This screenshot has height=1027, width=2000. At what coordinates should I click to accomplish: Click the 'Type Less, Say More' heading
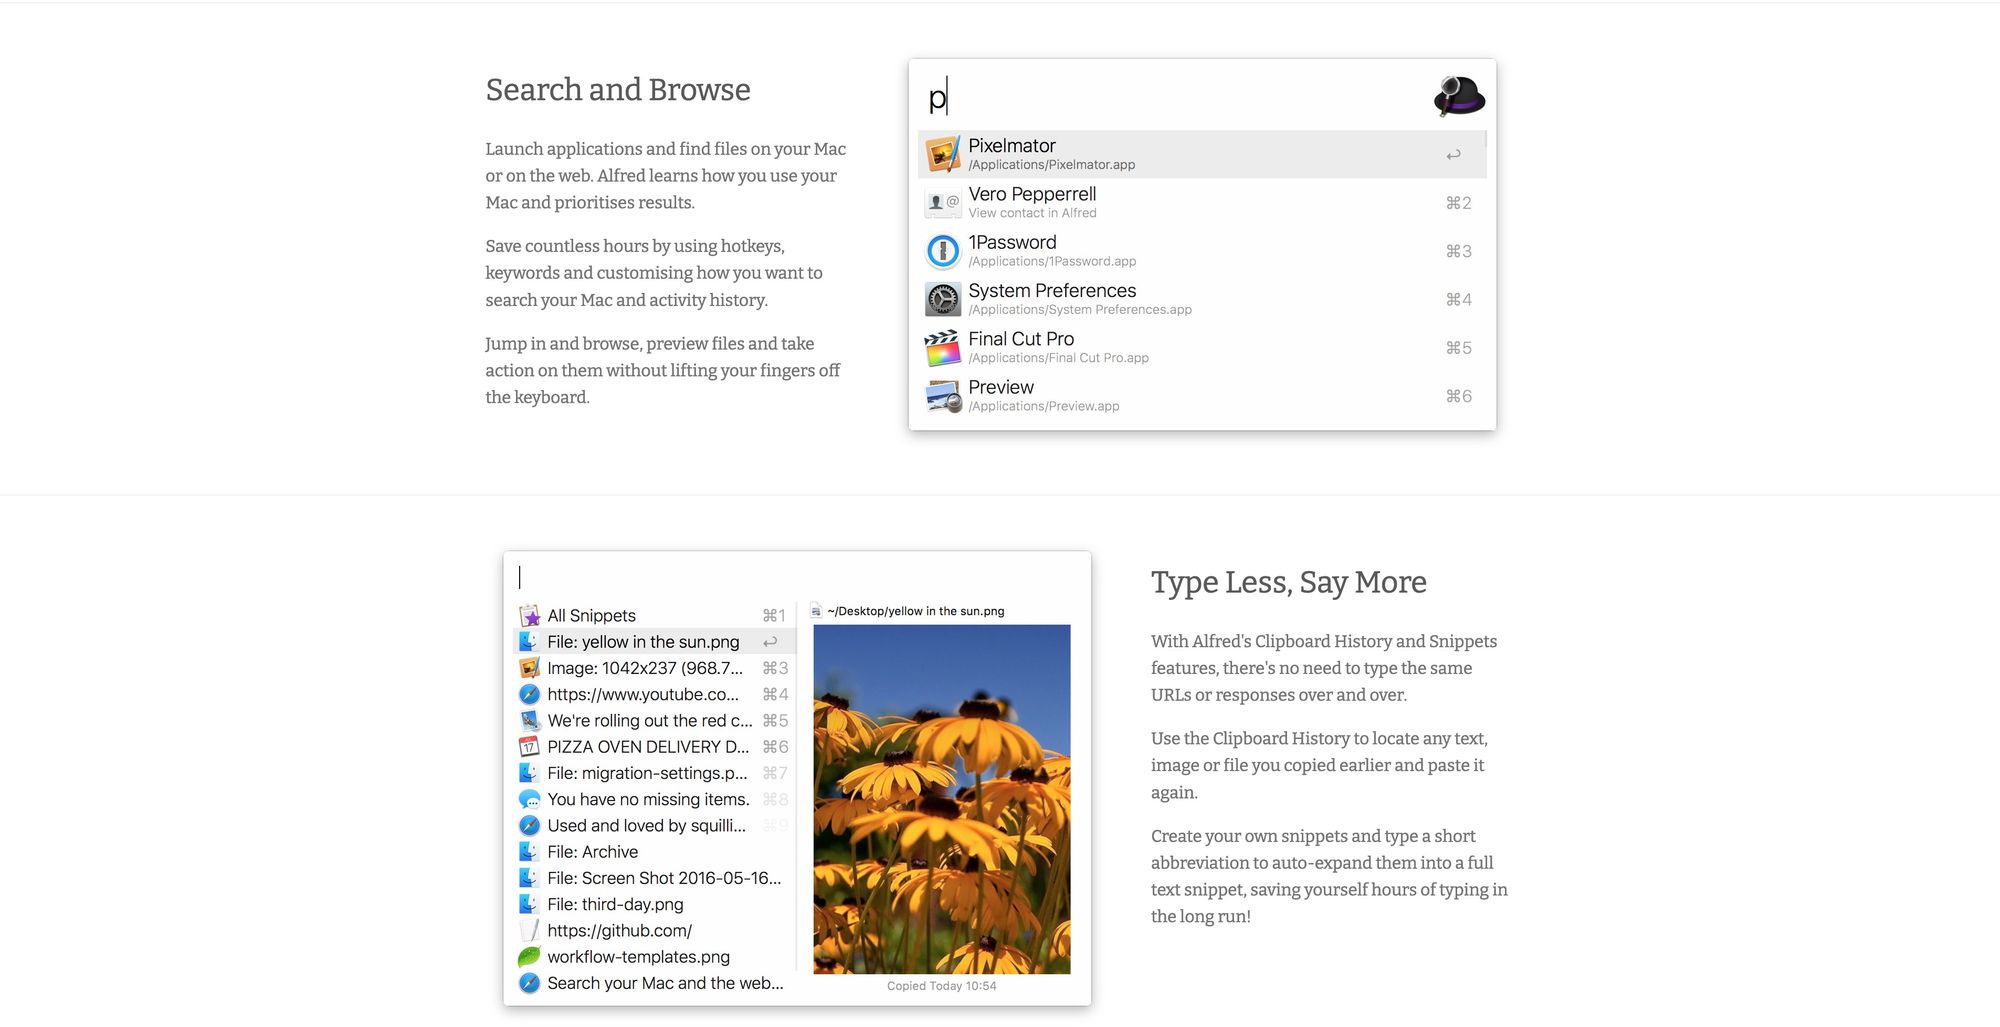pyautogui.click(x=1288, y=582)
